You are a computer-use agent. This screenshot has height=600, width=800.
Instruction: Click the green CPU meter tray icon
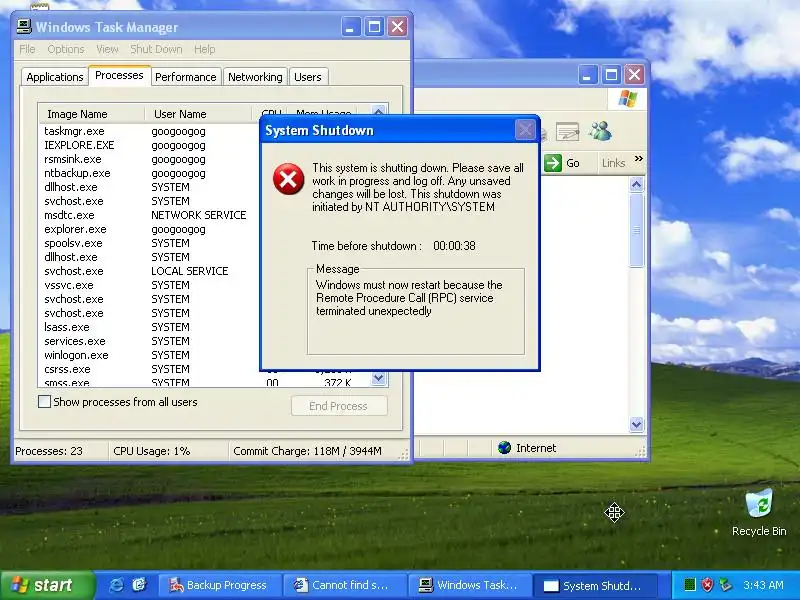tap(689, 585)
